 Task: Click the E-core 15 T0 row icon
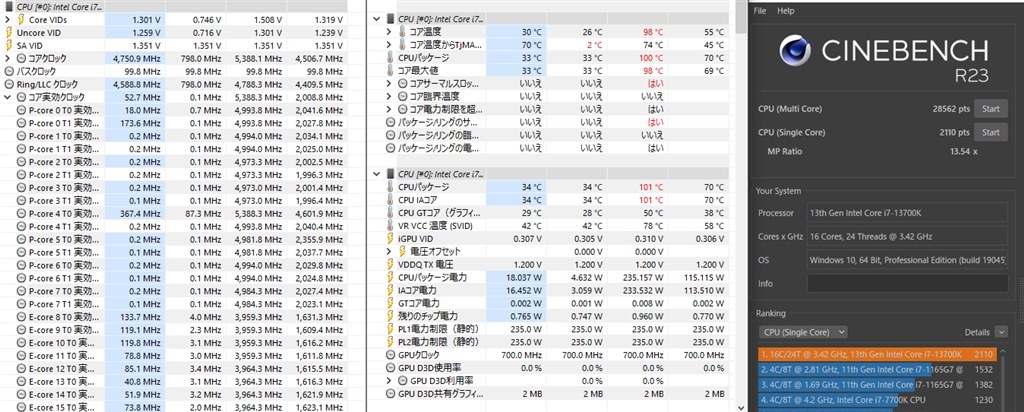[21, 407]
